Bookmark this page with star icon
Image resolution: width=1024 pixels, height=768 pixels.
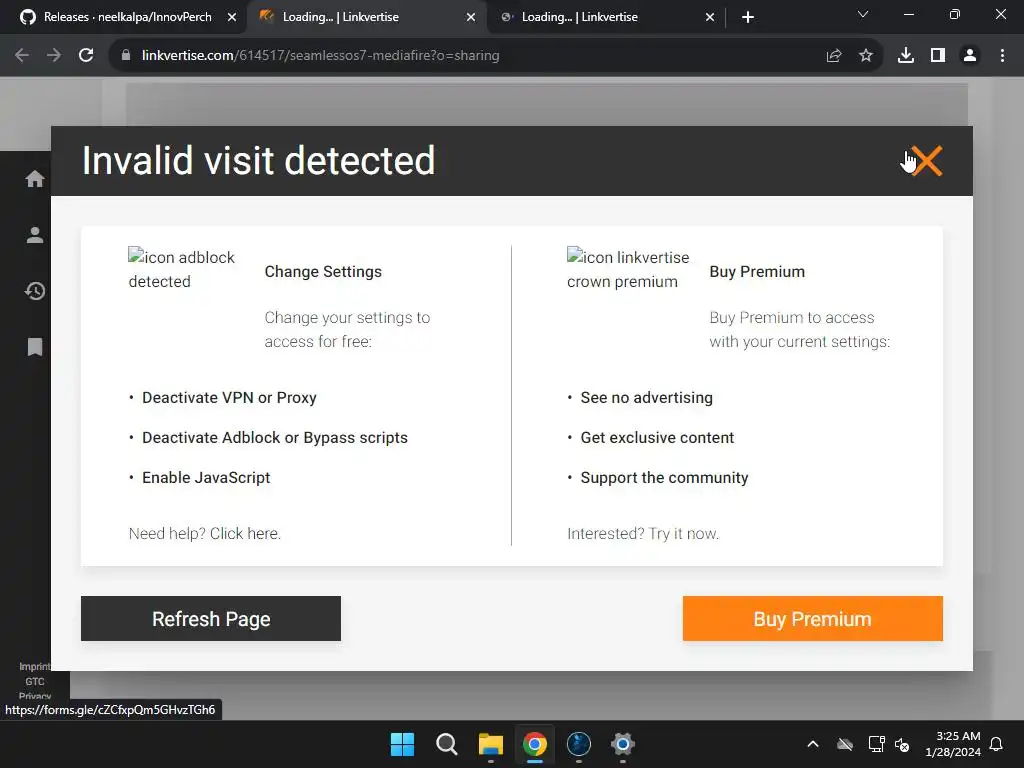[866, 56]
